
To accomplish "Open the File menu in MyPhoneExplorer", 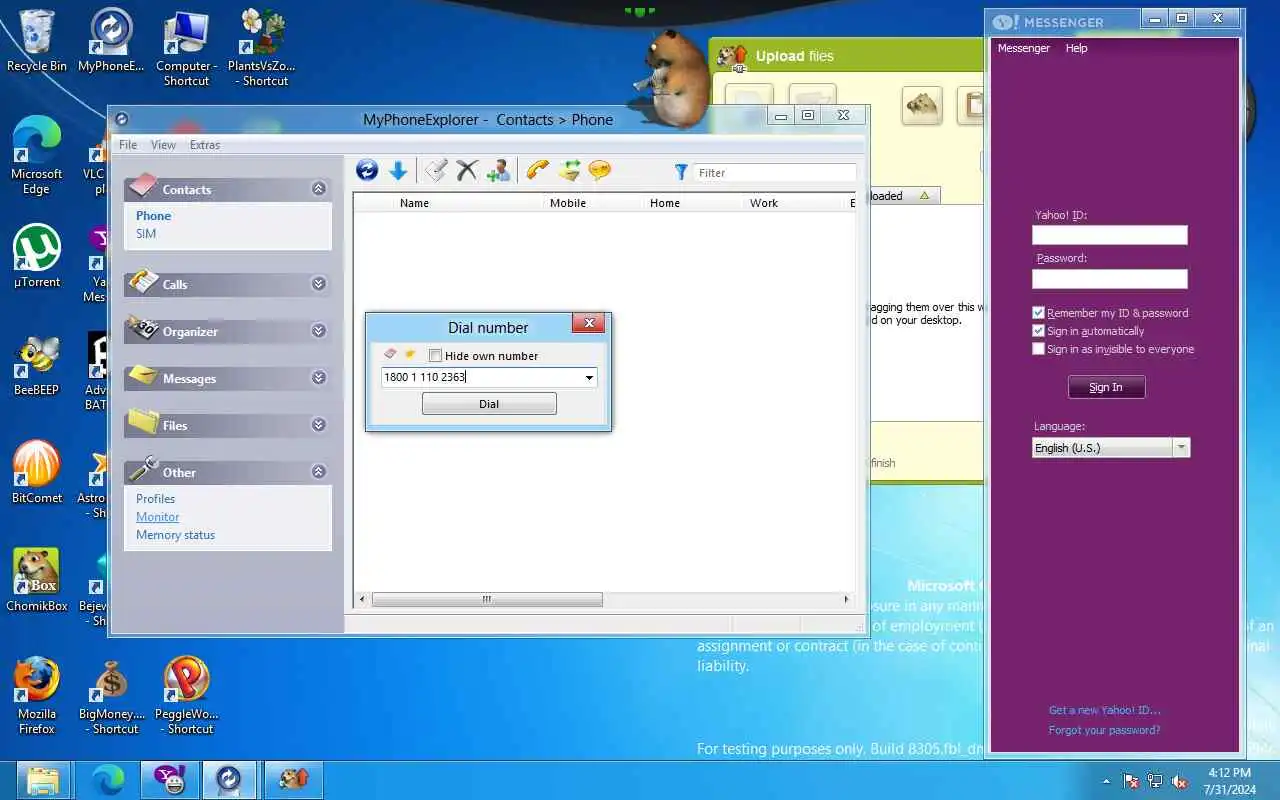I will click(128, 145).
